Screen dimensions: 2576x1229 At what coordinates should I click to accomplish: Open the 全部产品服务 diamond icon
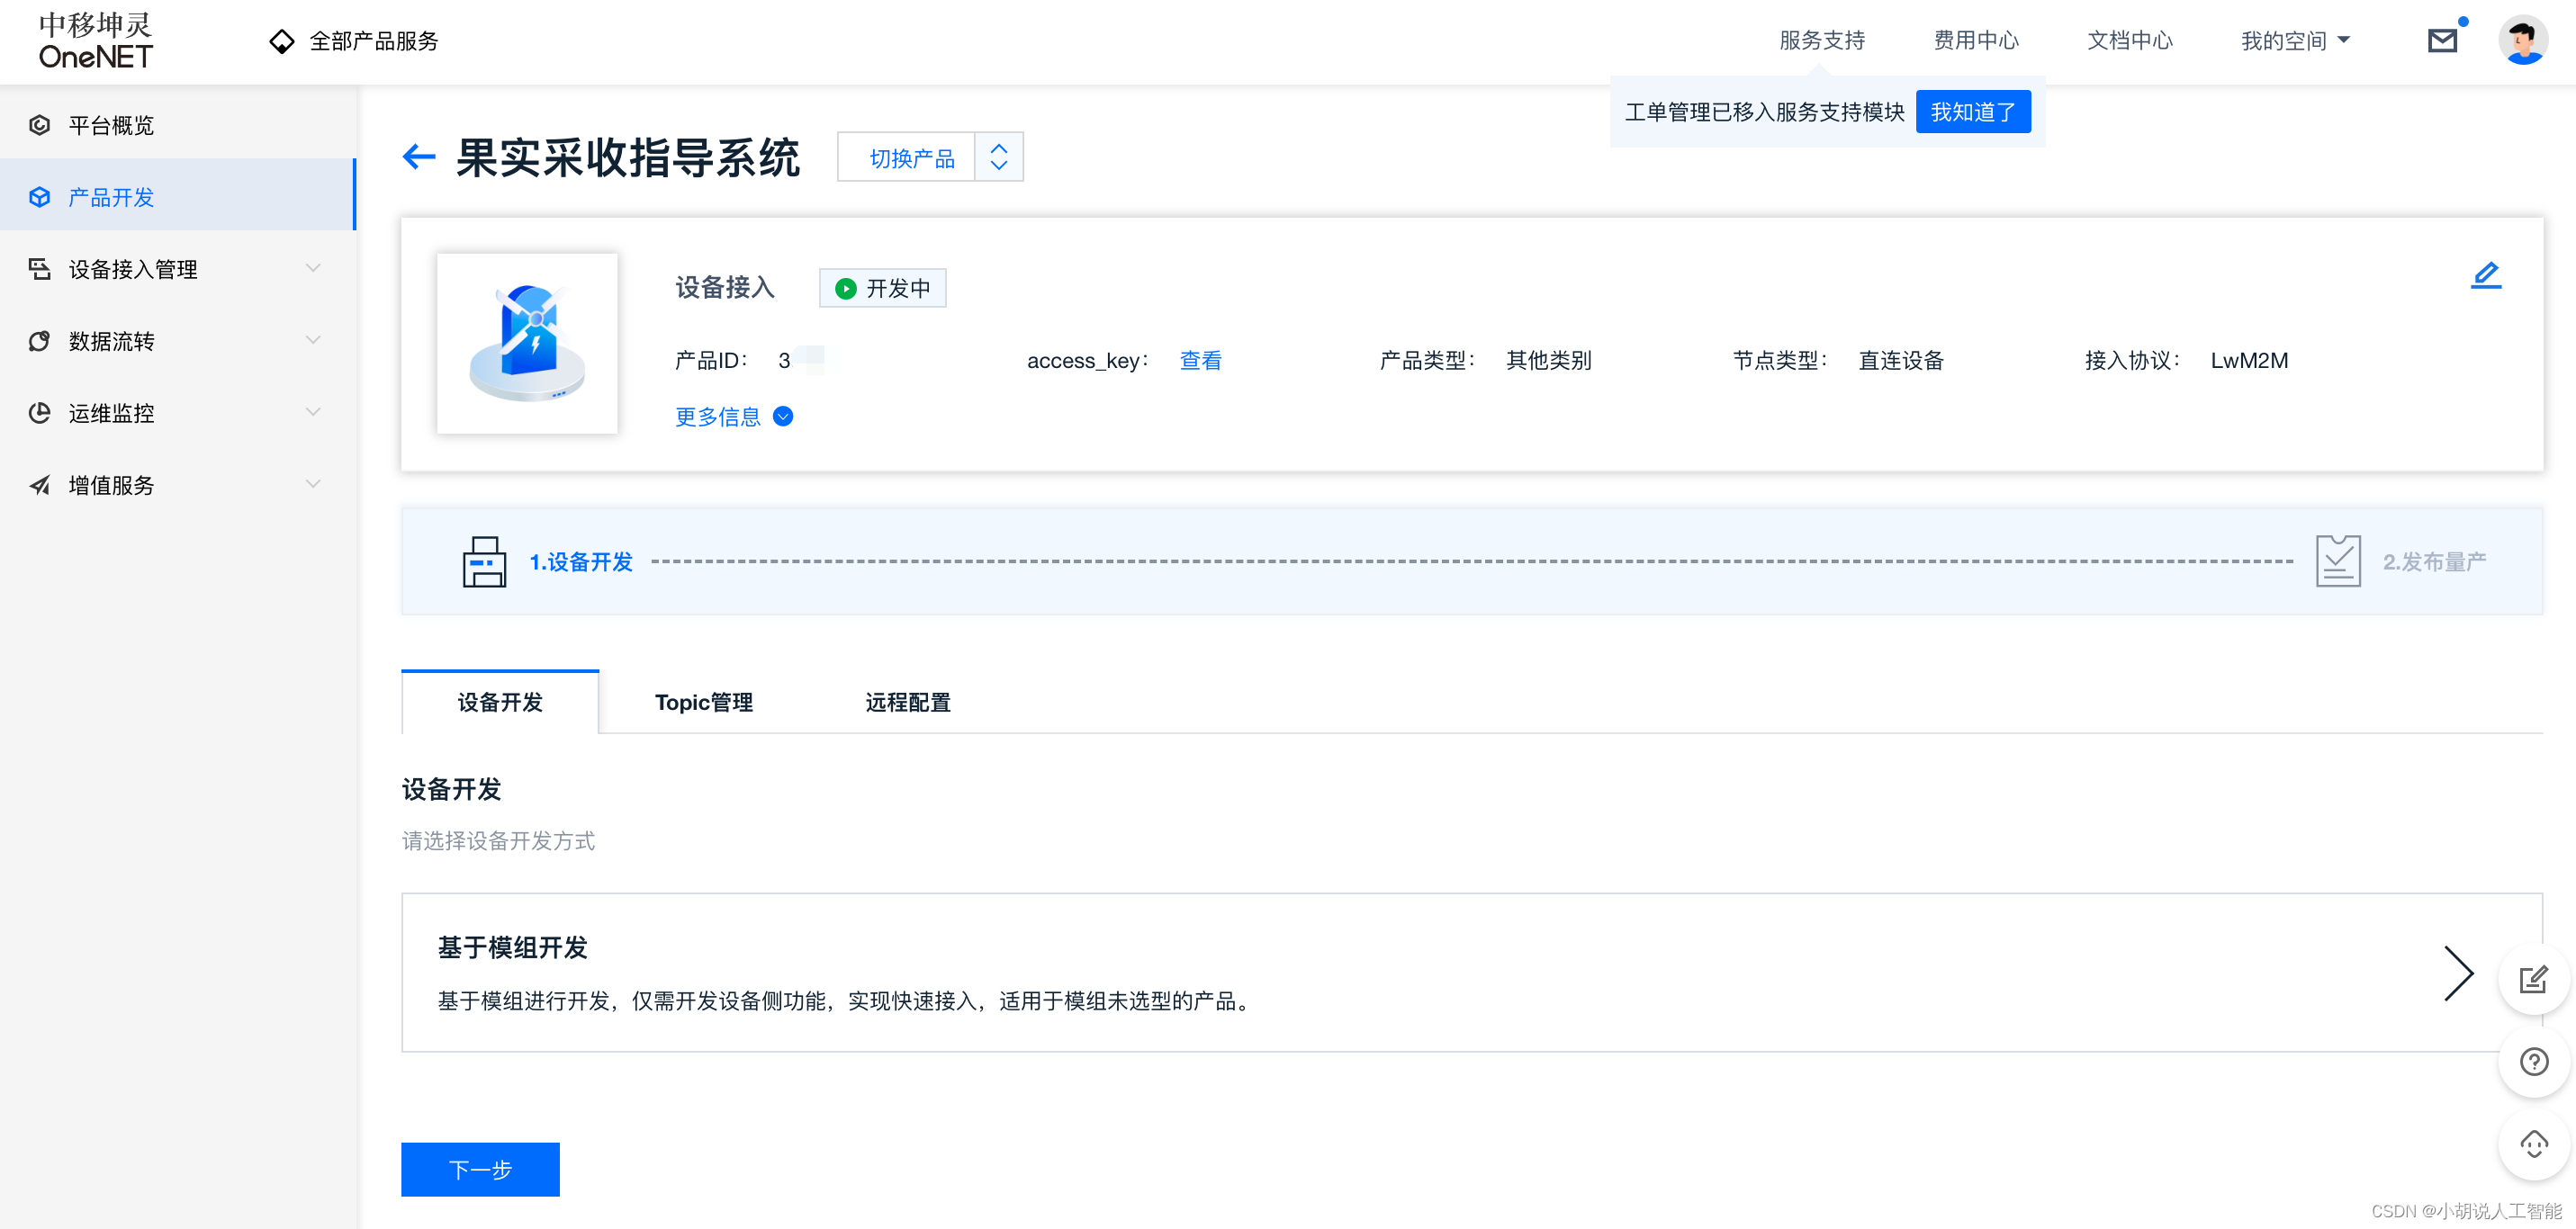[x=282, y=41]
